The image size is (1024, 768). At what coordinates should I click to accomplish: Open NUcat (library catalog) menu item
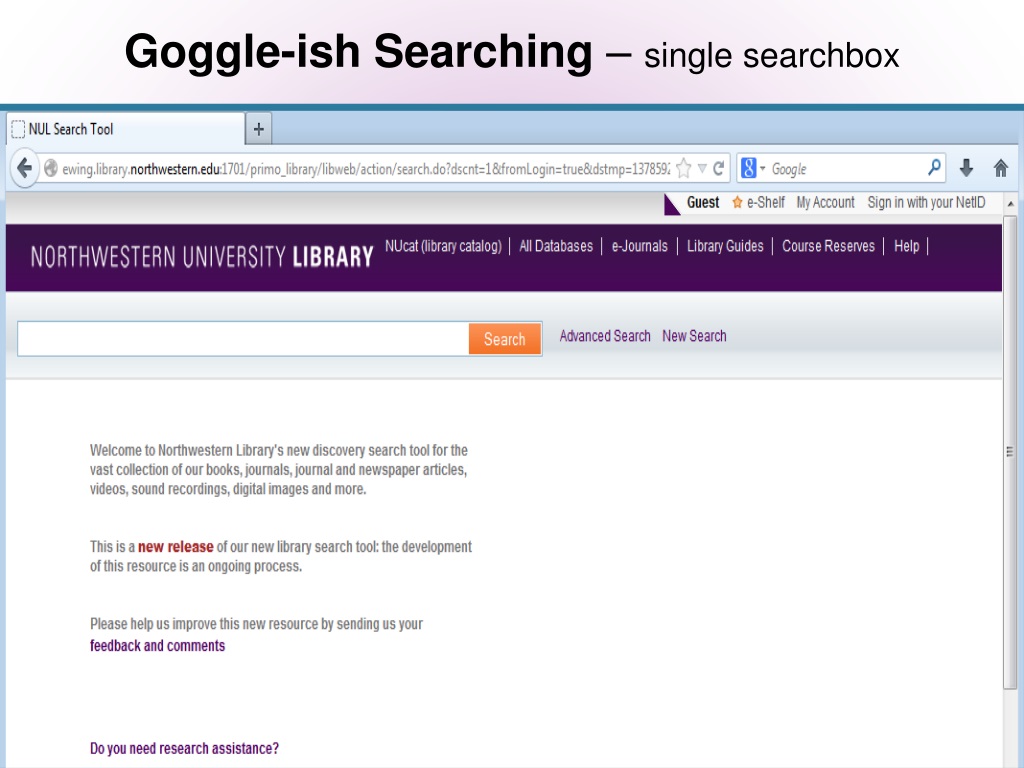443,246
